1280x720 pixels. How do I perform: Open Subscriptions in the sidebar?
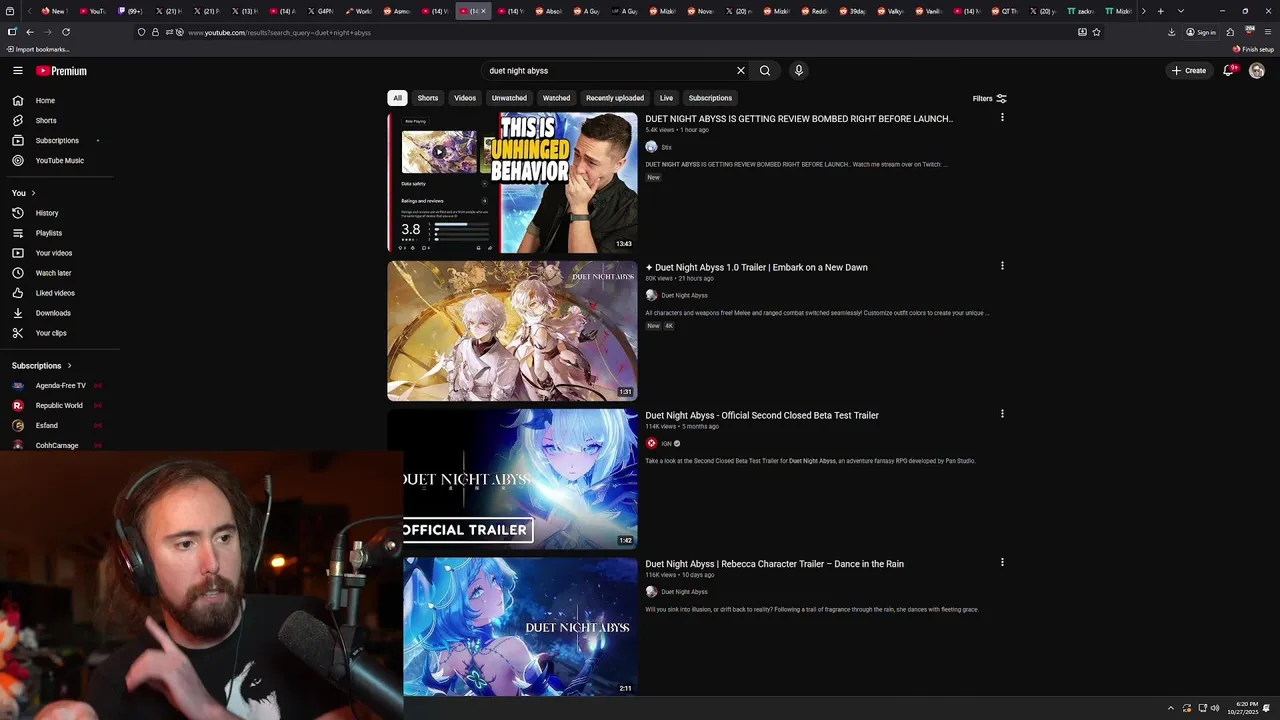[x=57, y=141]
